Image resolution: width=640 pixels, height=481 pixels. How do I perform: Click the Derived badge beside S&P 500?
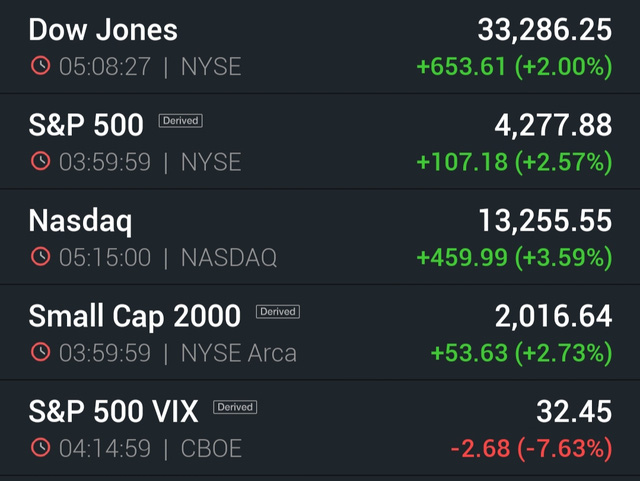[180, 121]
